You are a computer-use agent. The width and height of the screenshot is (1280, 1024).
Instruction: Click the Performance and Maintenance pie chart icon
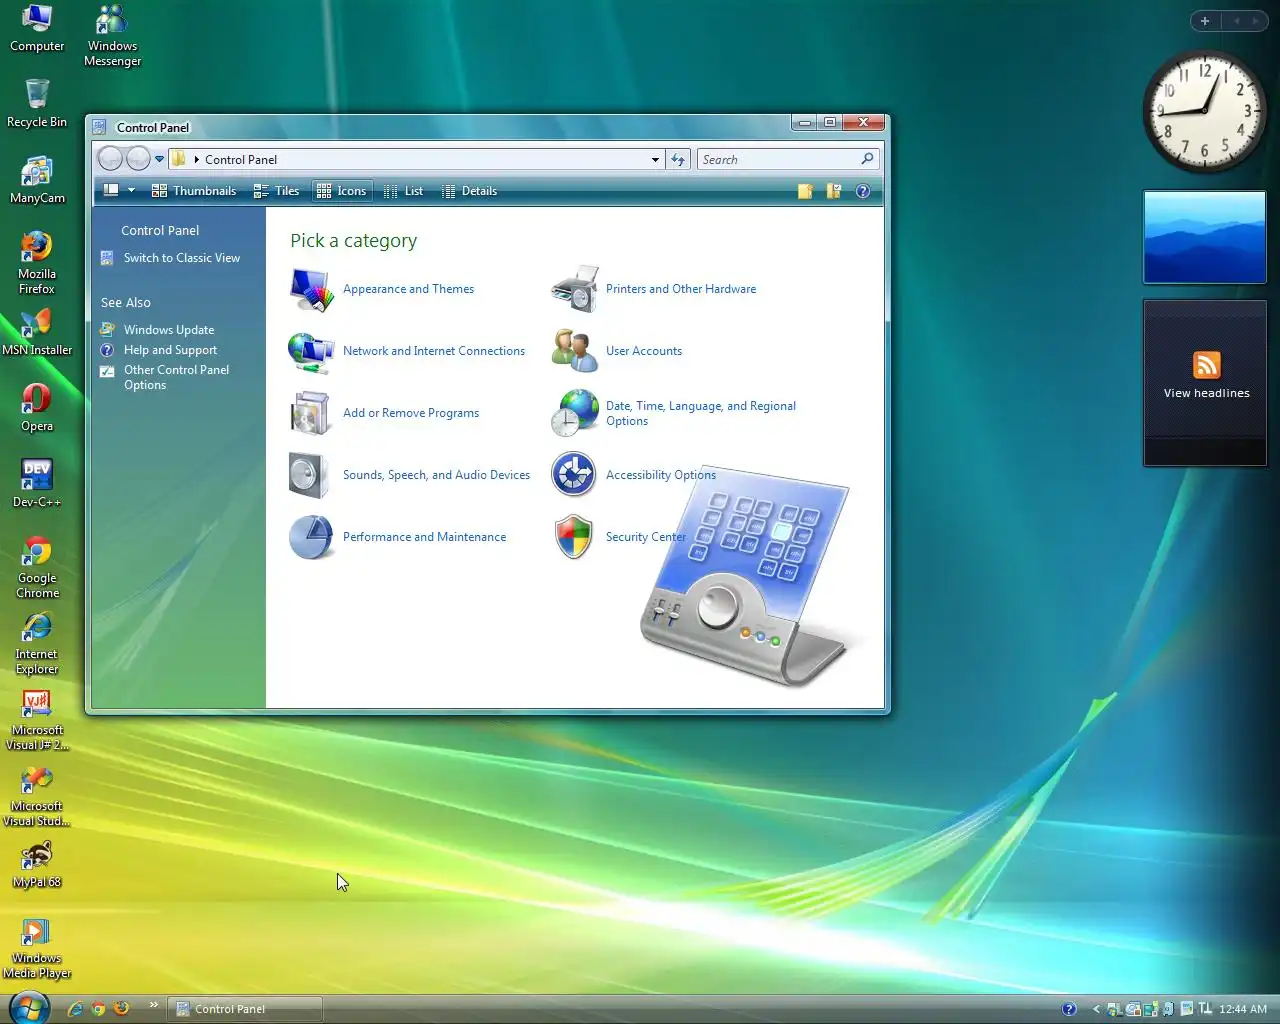pyautogui.click(x=311, y=537)
